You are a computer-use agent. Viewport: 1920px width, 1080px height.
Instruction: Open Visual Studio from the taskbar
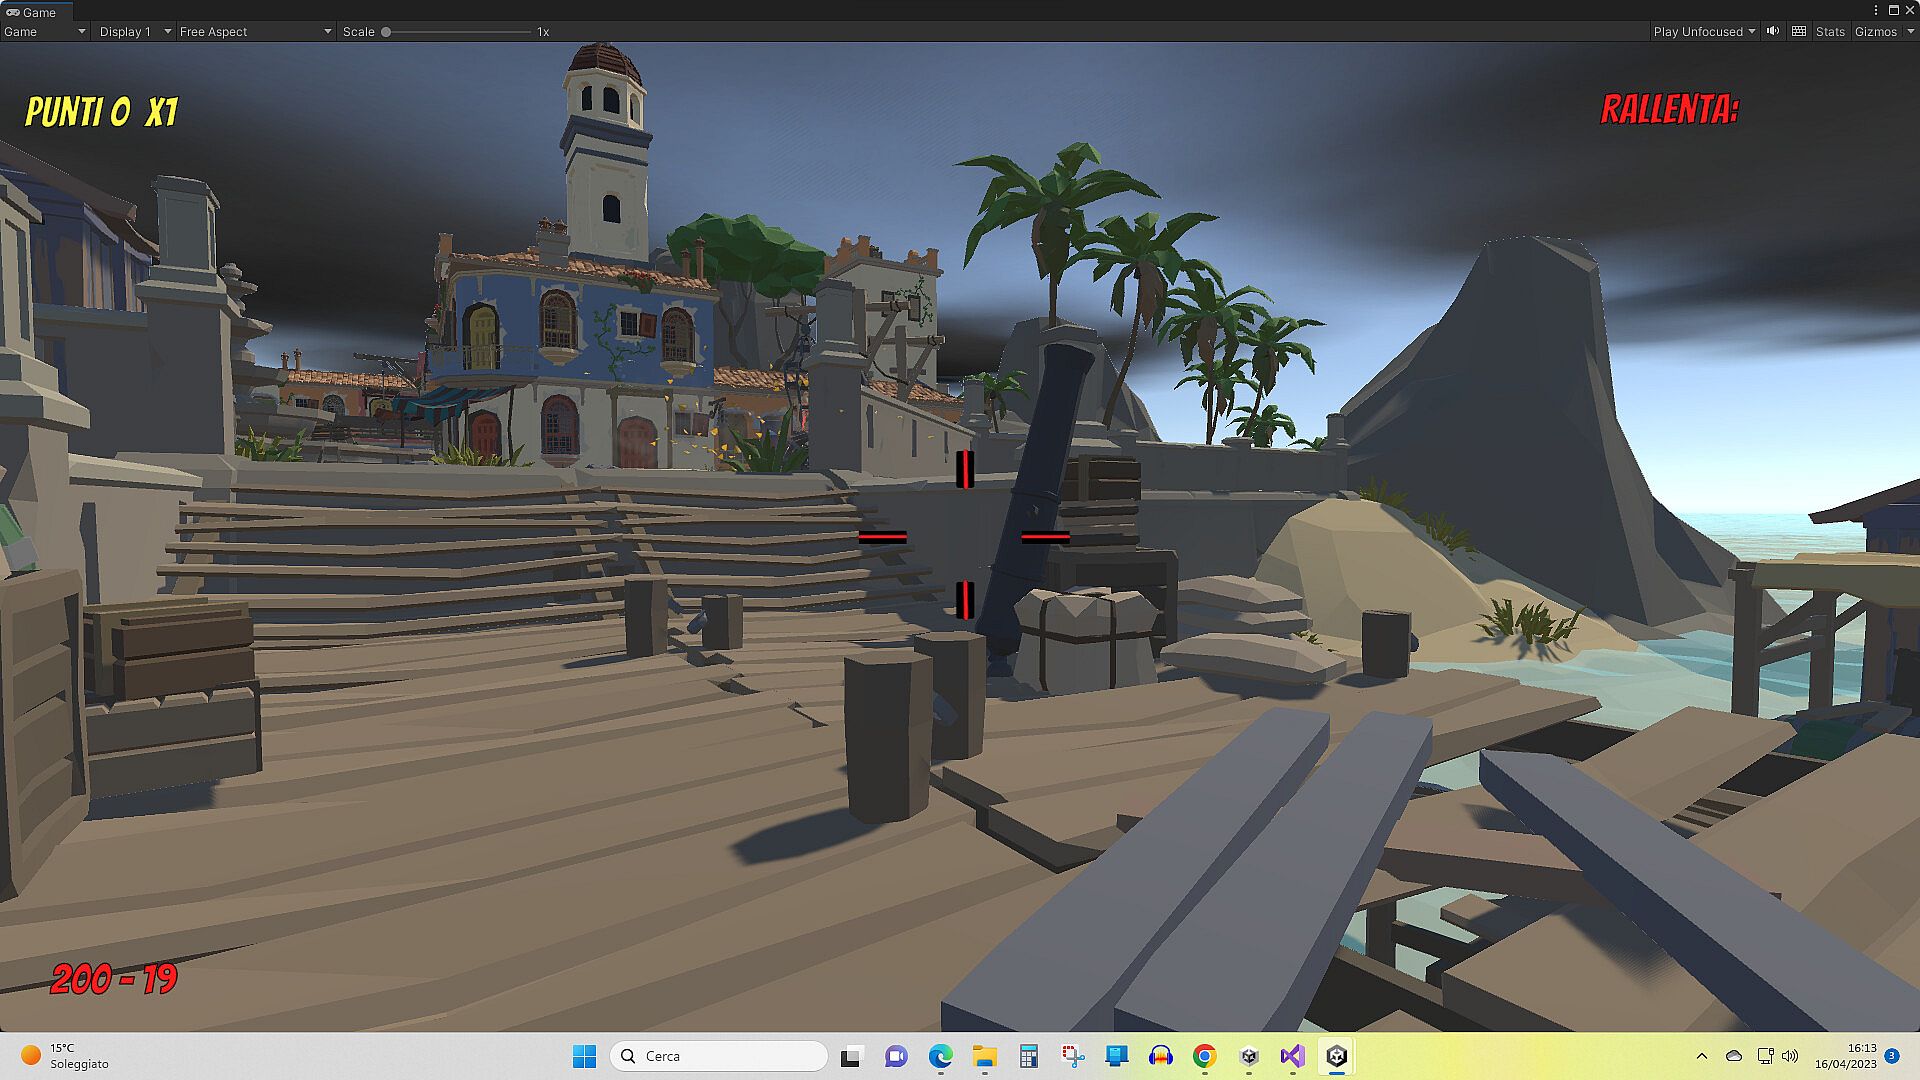coord(1292,1056)
